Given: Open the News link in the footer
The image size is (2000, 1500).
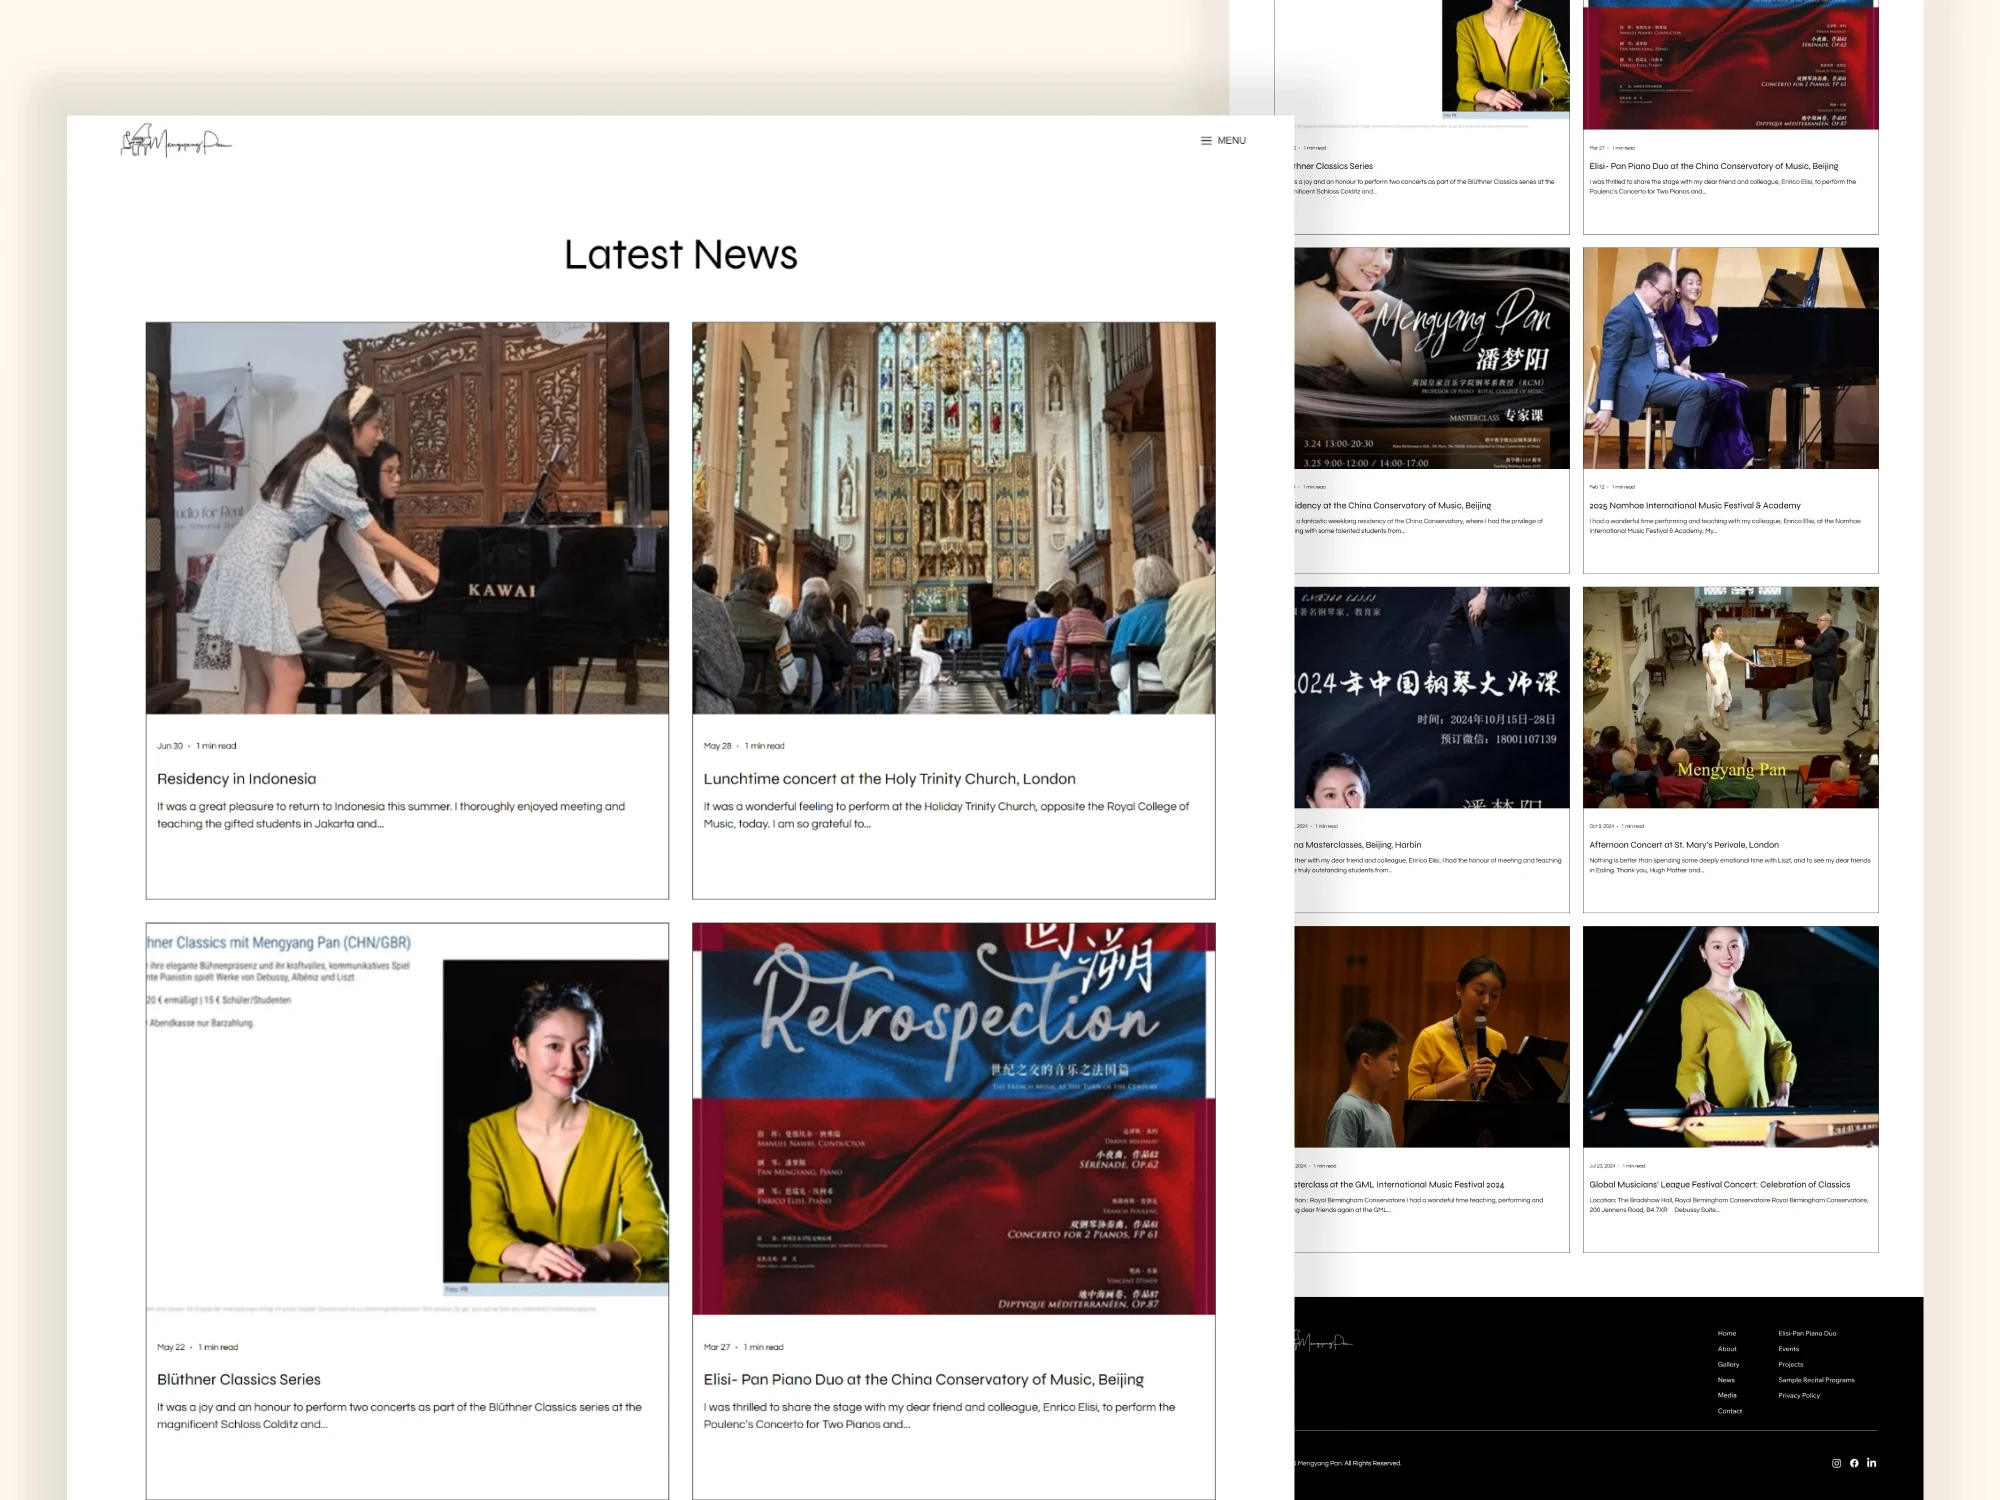Looking at the screenshot, I should [x=1726, y=1380].
